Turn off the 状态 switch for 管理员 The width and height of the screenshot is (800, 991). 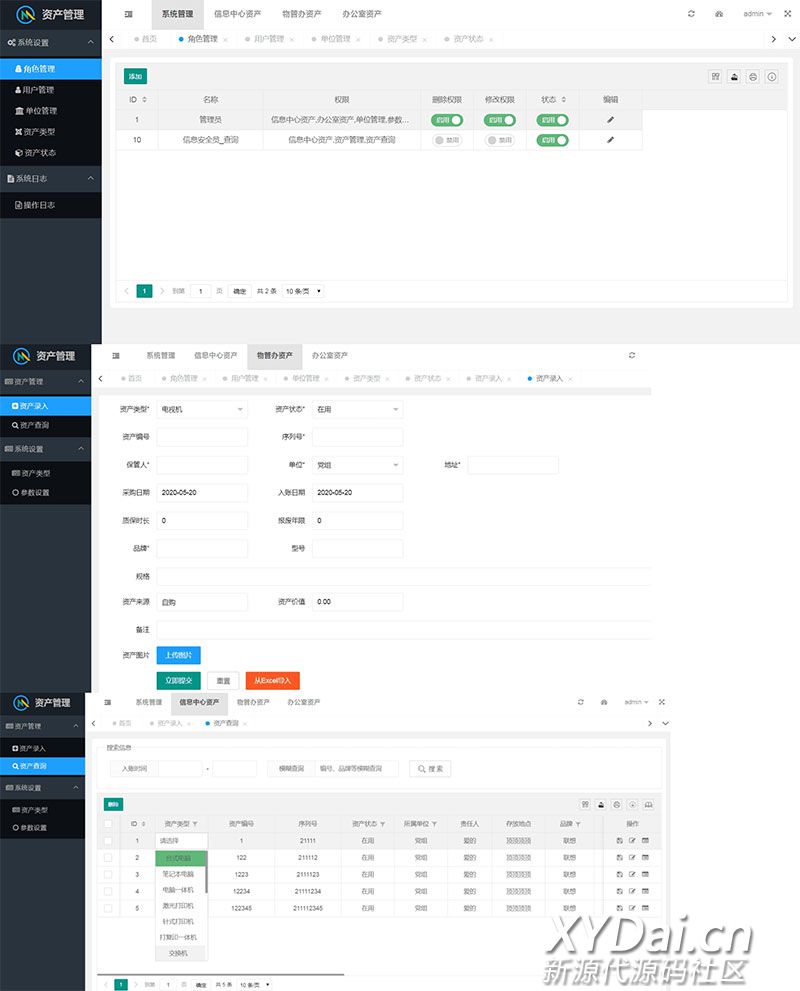(552, 120)
